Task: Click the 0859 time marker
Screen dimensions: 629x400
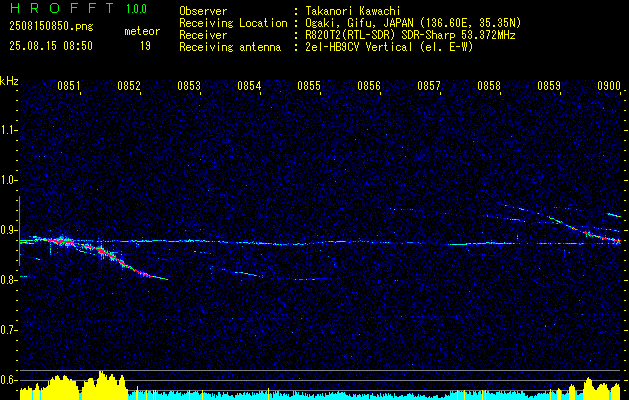Action: click(x=548, y=86)
